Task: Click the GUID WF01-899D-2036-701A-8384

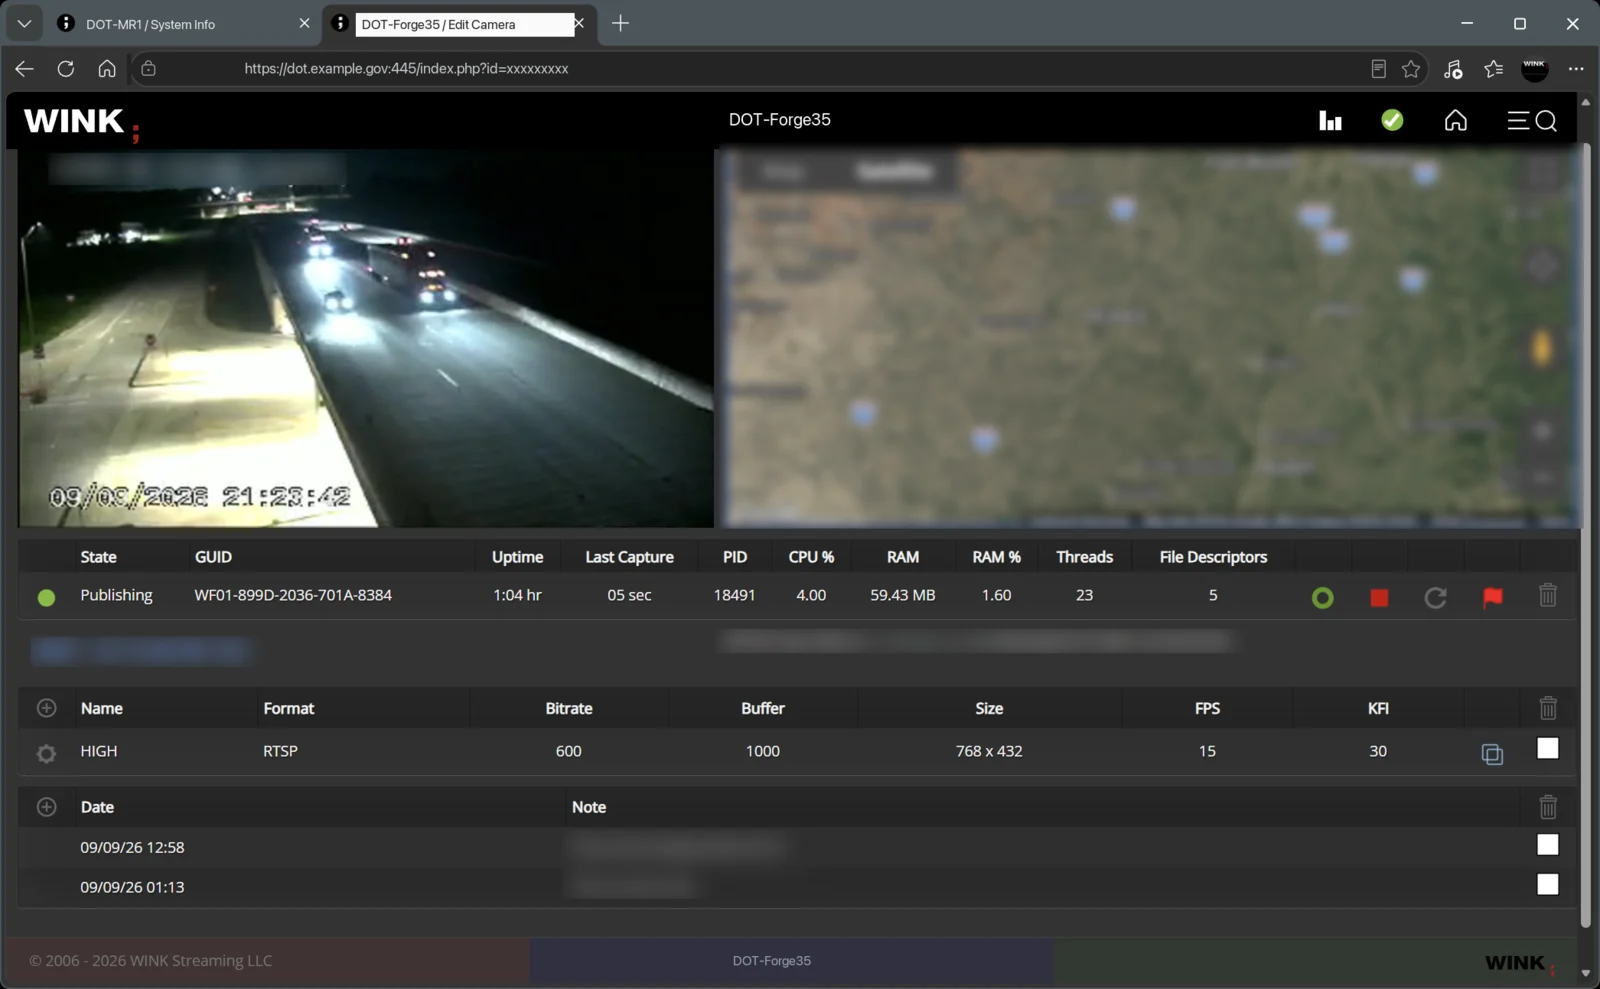Action: coord(293,595)
